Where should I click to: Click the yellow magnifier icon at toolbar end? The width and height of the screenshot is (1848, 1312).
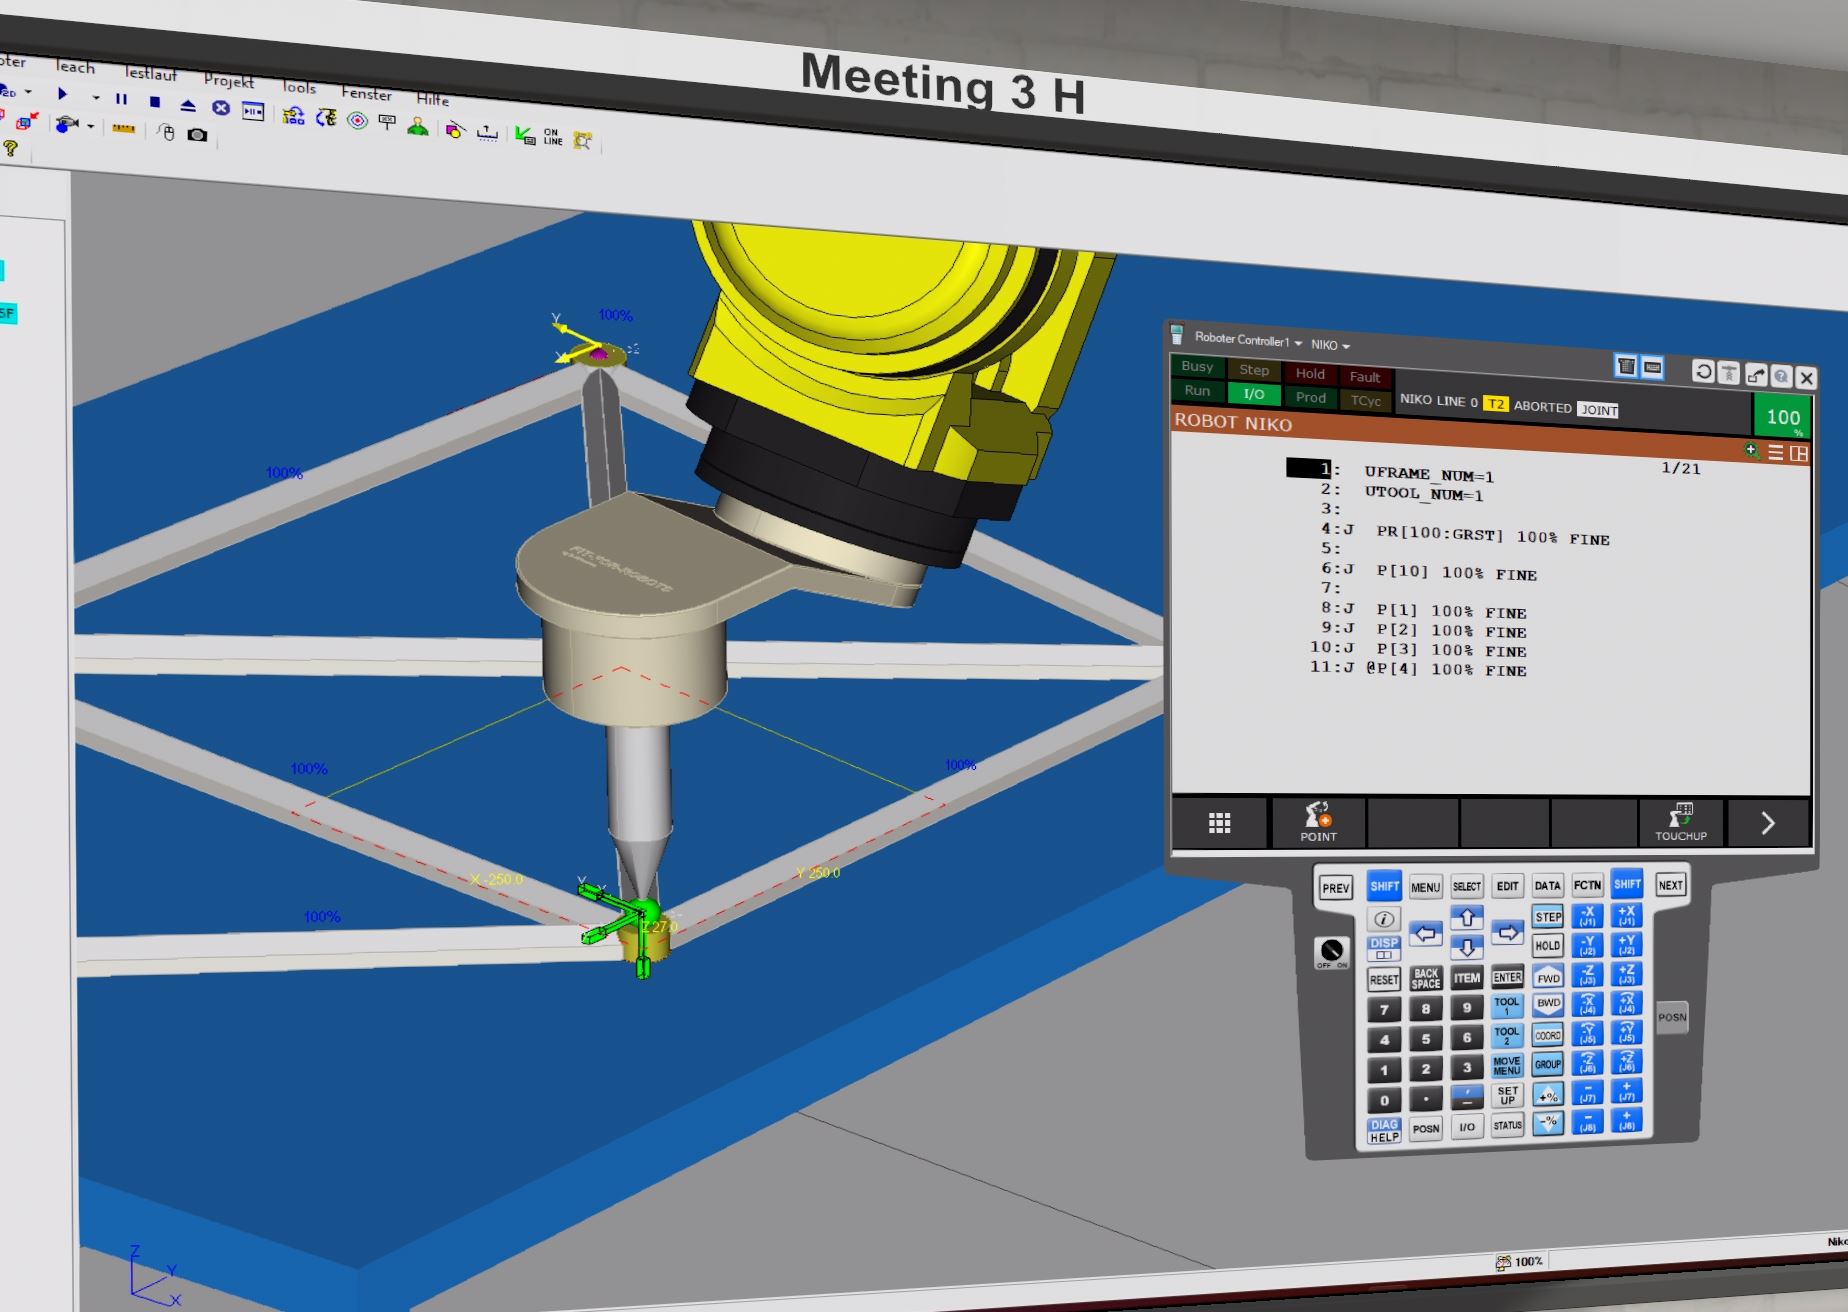coord(583,140)
